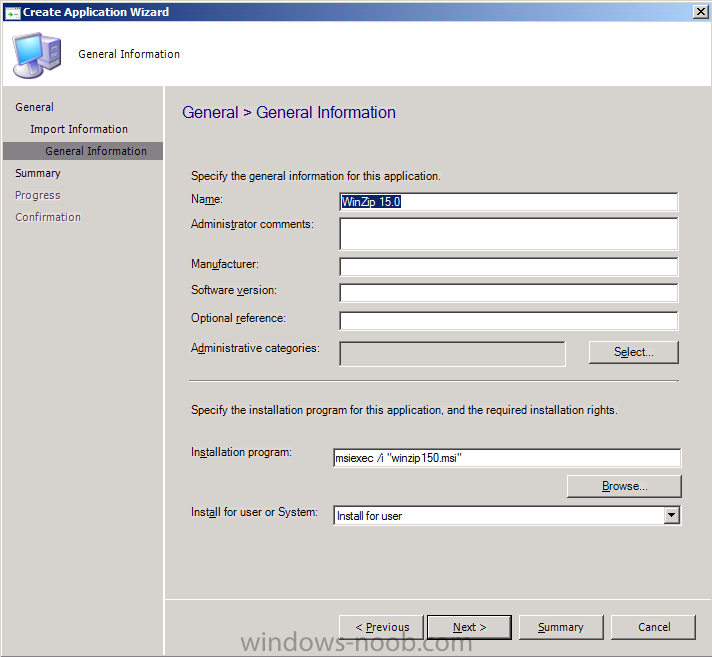Close the Create Application Wizard window
The height and width of the screenshot is (657, 712).
[701, 12]
